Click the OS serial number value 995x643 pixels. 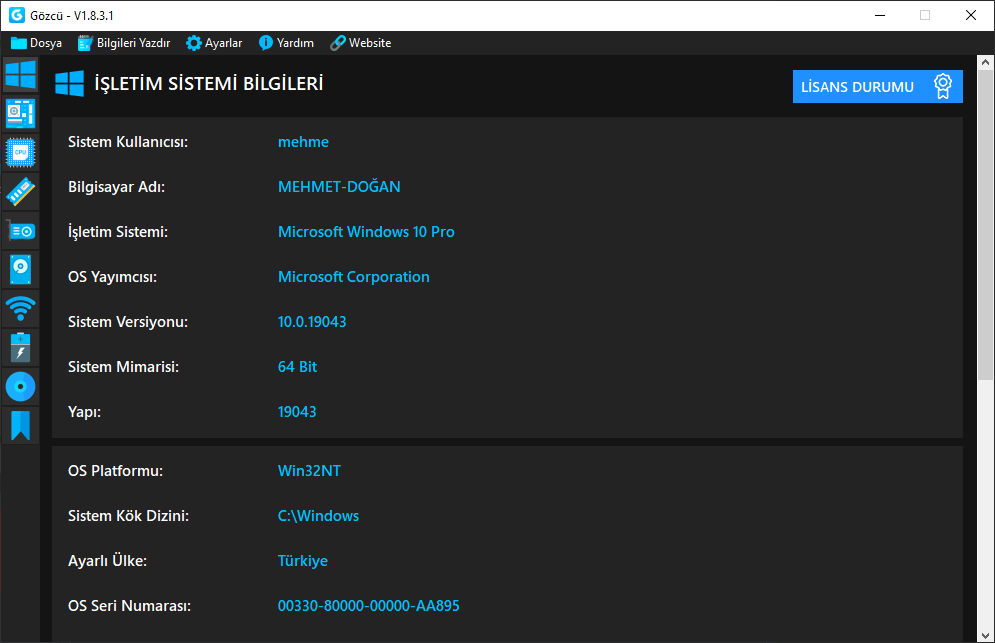(368, 606)
